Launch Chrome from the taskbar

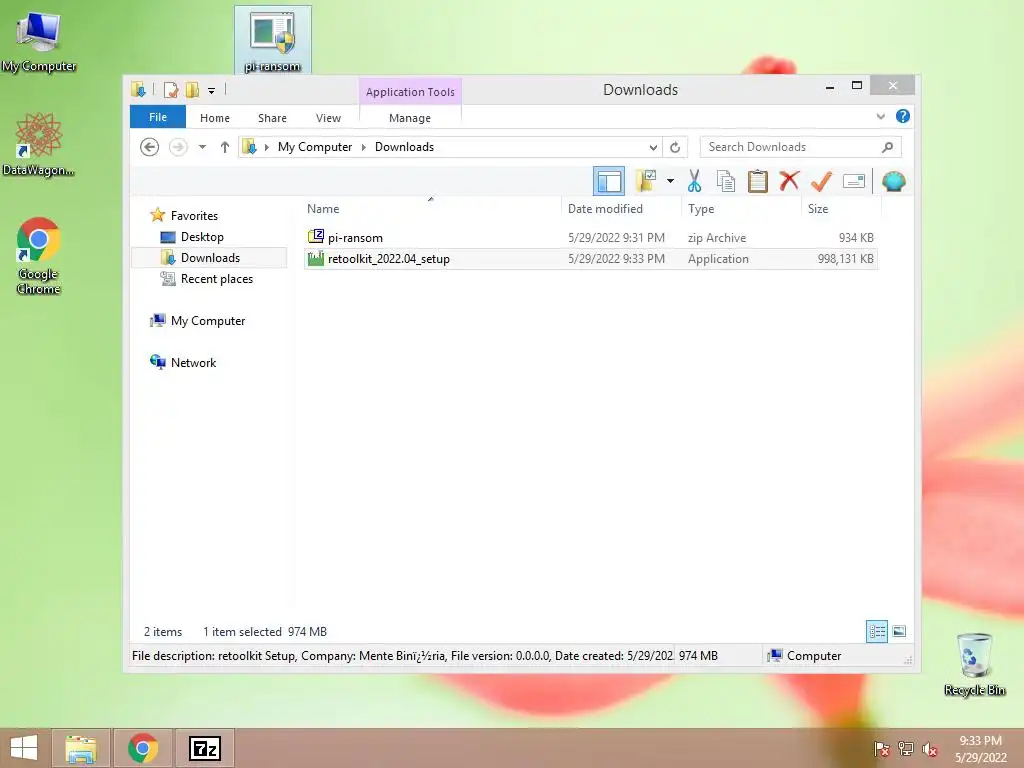click(x=143, y=748)
